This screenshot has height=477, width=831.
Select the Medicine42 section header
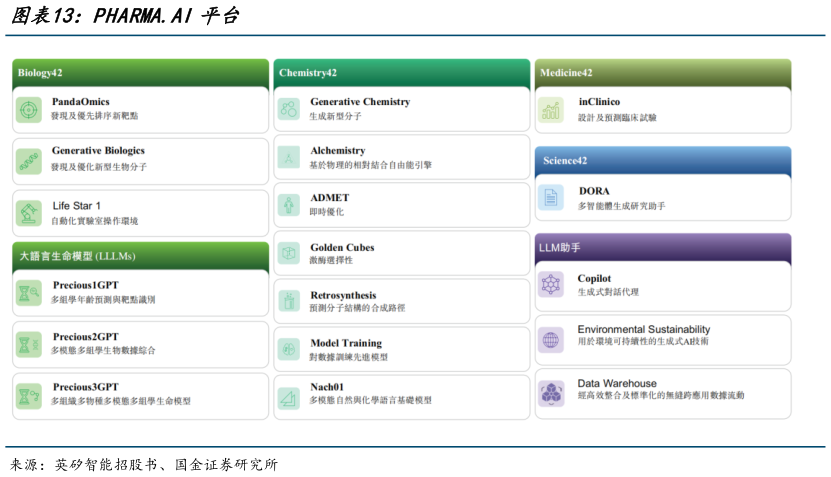pyautogui.click(x=663, y=73)
